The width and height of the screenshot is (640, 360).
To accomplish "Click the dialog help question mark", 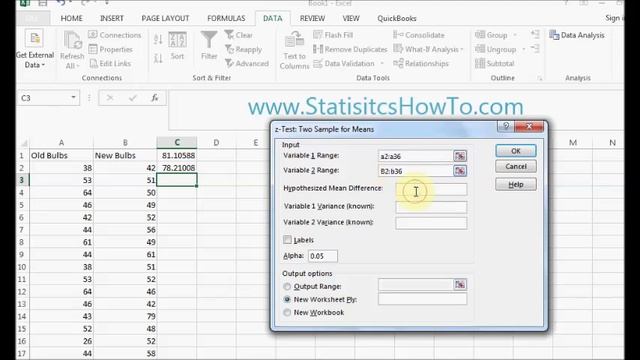I will click(x=506, y=126).
